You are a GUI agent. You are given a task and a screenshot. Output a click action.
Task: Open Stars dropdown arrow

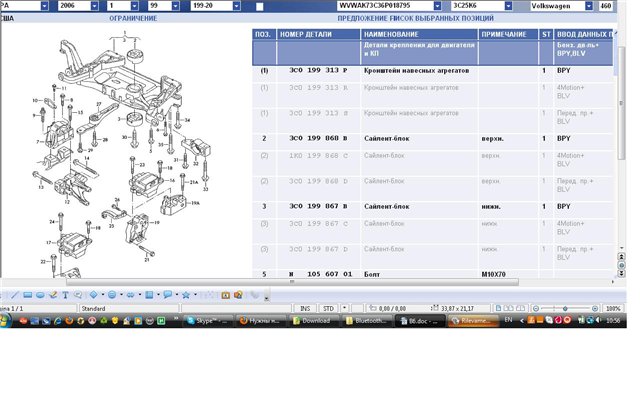(195, 295)
